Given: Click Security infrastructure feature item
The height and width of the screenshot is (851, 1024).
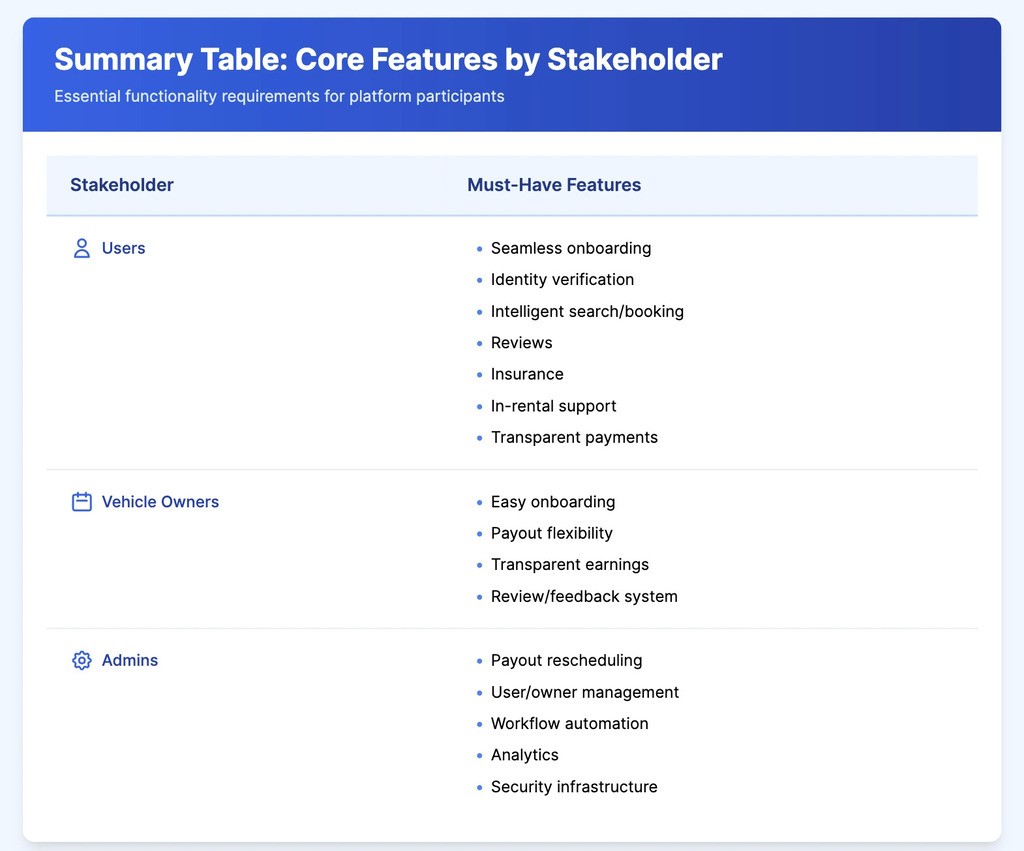Looking at the screenshot, I should 574,787.
